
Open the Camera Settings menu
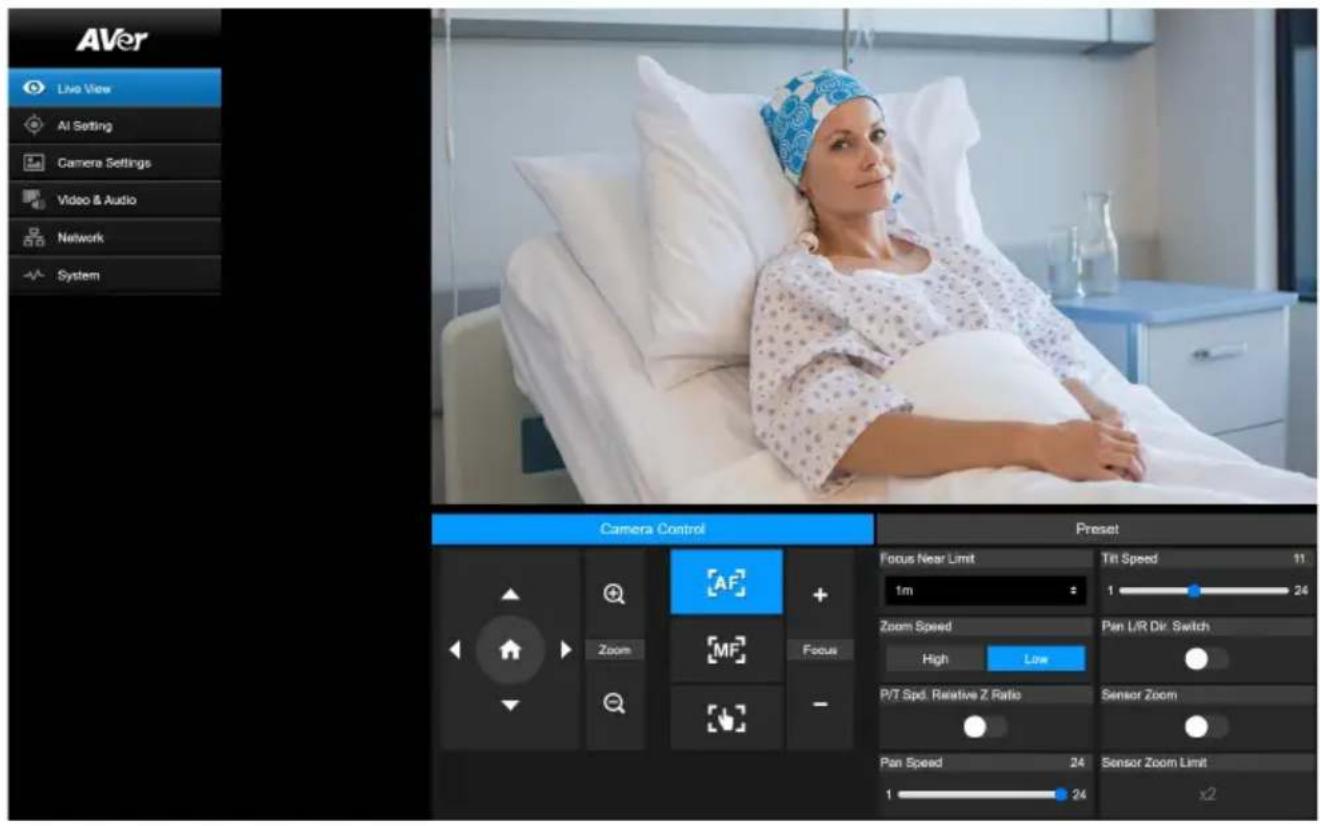(x=115, y=162)
